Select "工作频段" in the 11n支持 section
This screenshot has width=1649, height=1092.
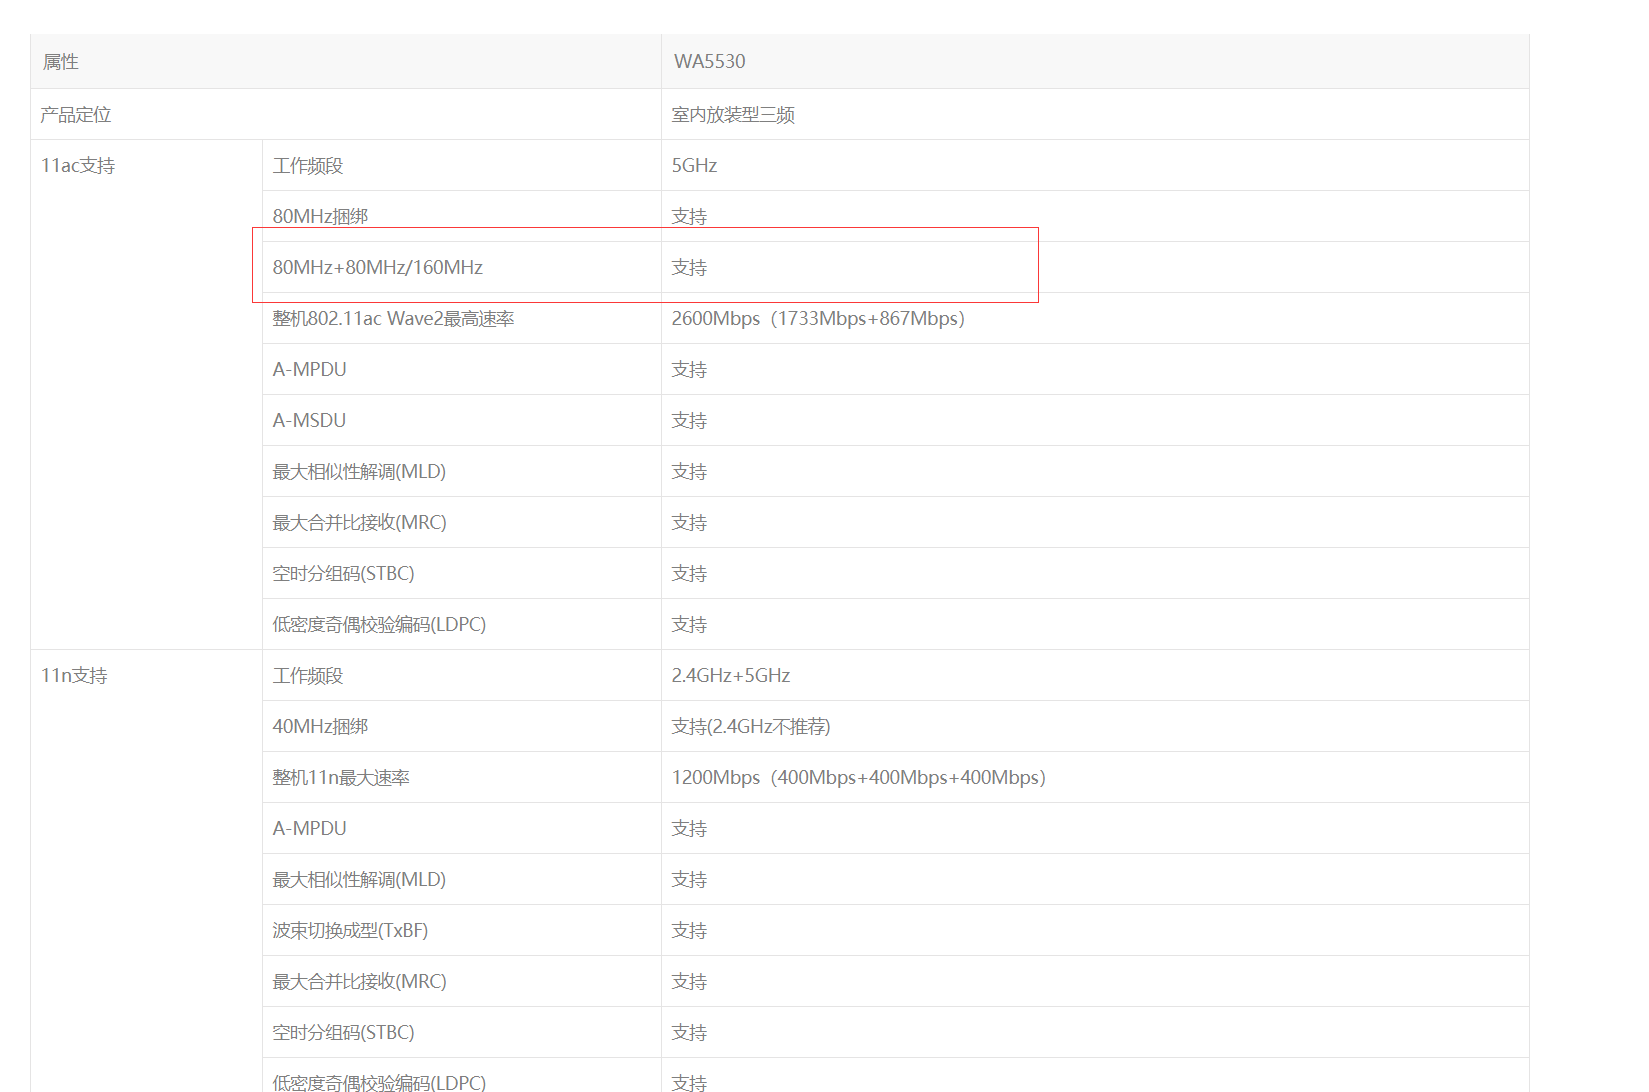click(308, 676)
